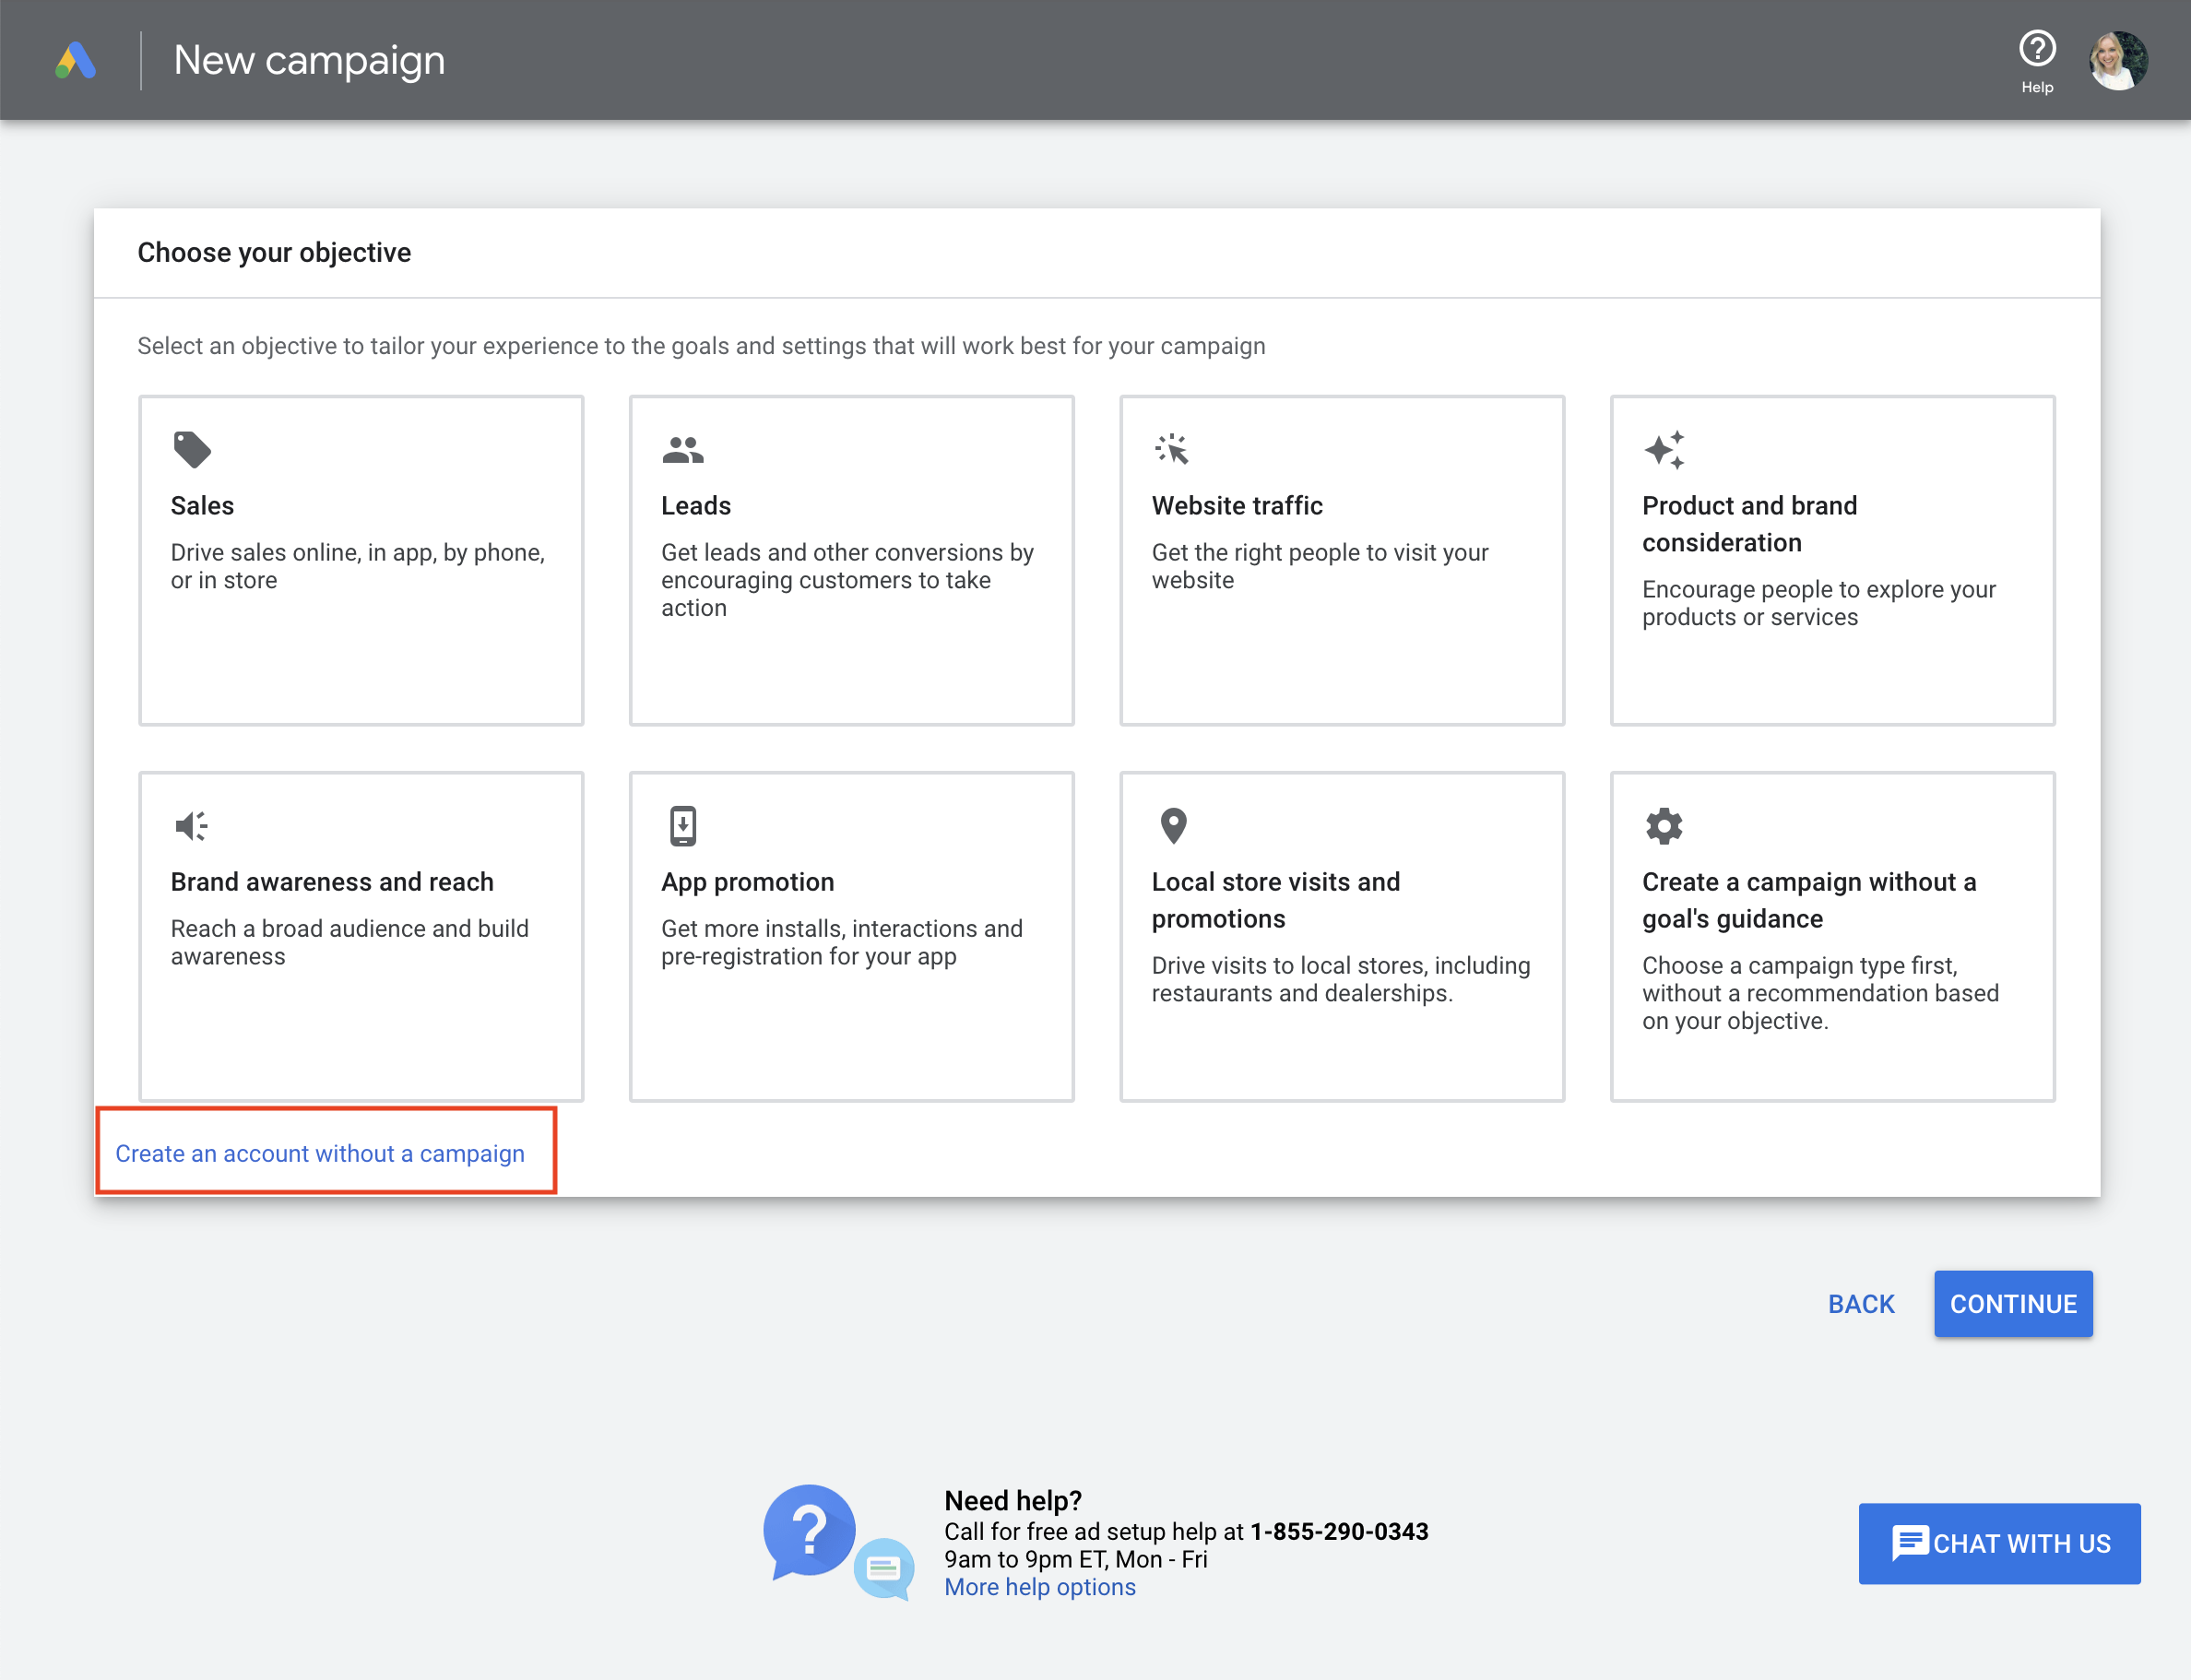This screenshot has height=1680, width=2191.
Task: Click the App promotion phone icon
Action: point(682,826)
